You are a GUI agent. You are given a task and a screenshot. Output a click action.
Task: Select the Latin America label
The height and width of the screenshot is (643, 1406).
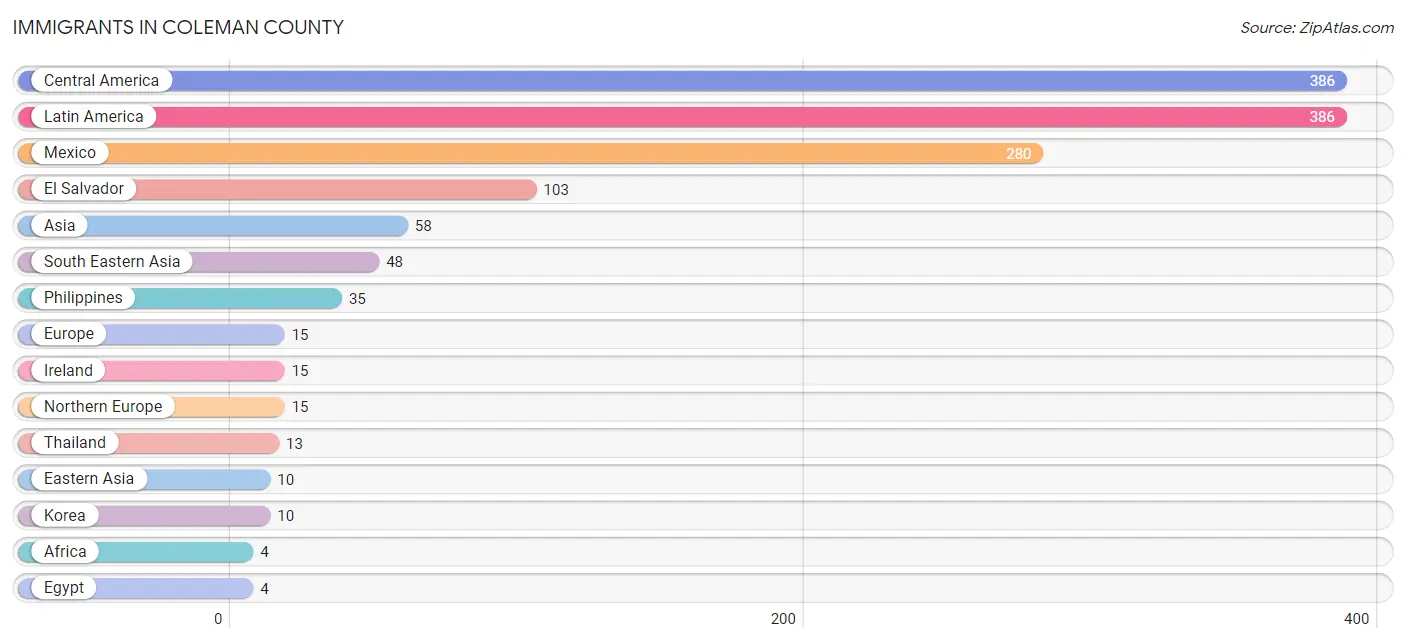[x=94, y=116]
